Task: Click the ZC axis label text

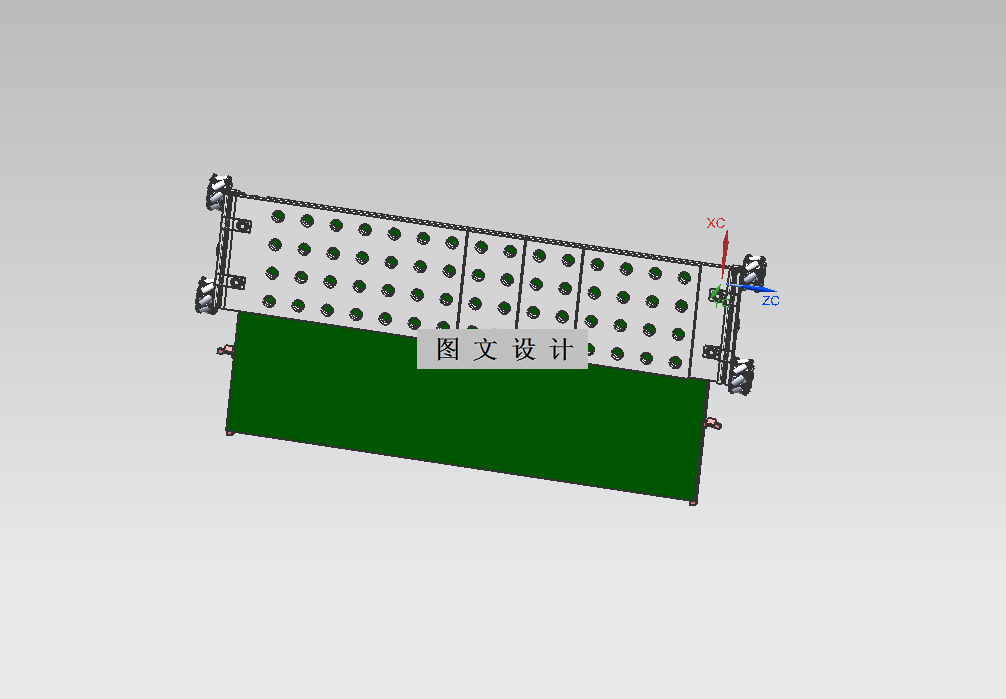Action: pyautogui.click(x=771, y=301)
